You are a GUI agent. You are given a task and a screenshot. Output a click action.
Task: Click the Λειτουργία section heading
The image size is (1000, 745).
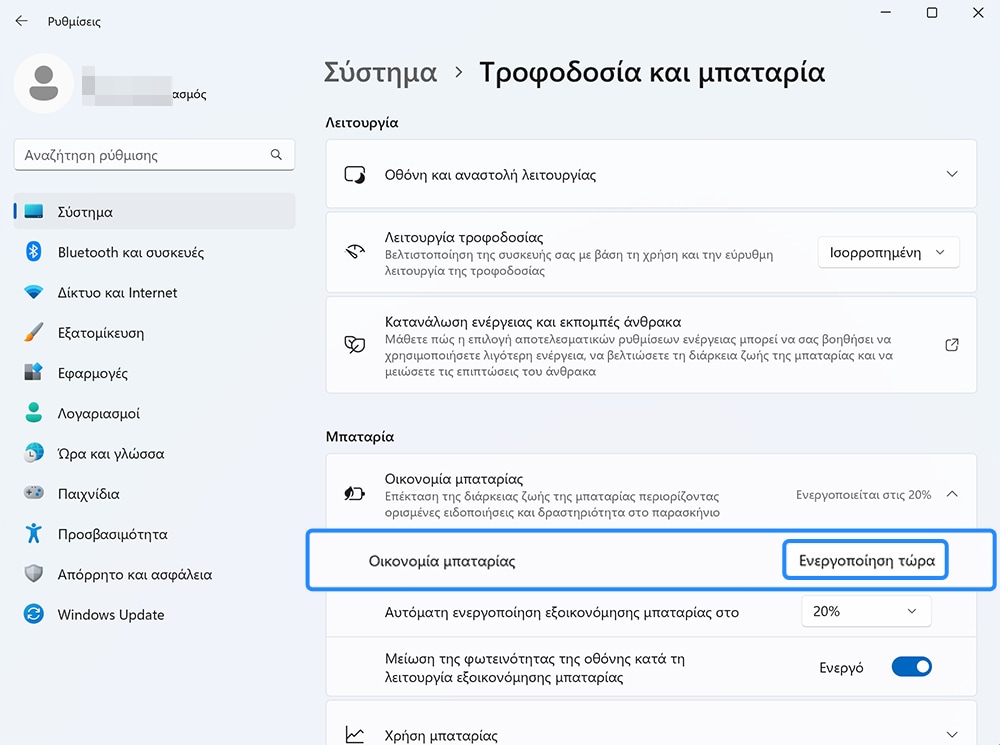[362, 122]
